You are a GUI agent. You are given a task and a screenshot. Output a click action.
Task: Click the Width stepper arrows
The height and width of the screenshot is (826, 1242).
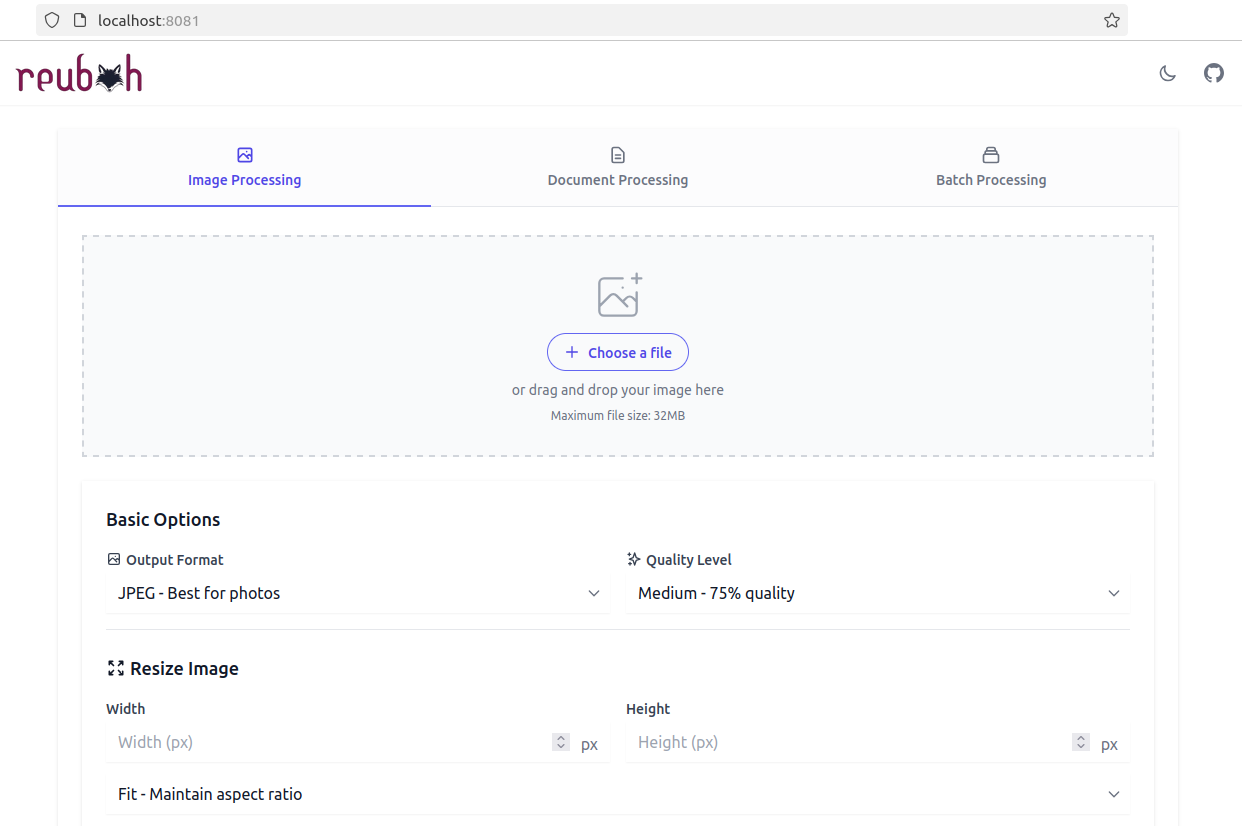click(x=561, y=742)
